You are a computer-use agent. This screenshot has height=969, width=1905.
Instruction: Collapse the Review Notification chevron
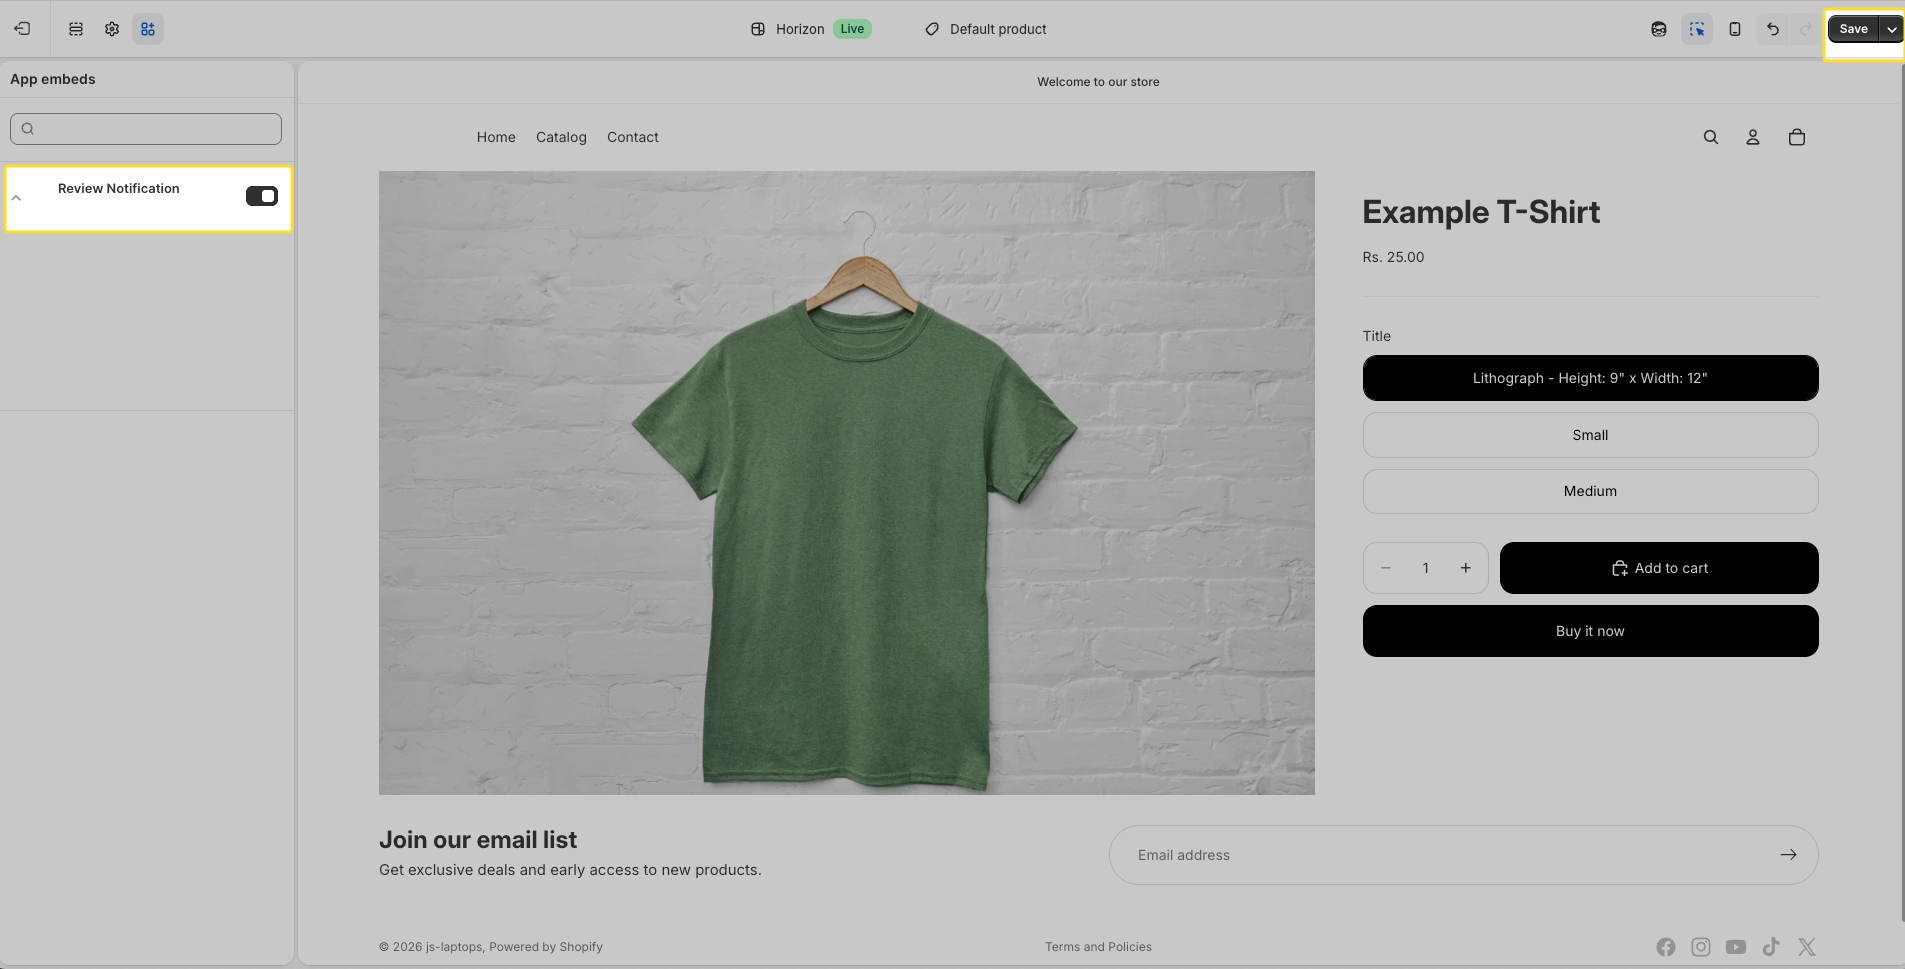[x=16, y=198]
